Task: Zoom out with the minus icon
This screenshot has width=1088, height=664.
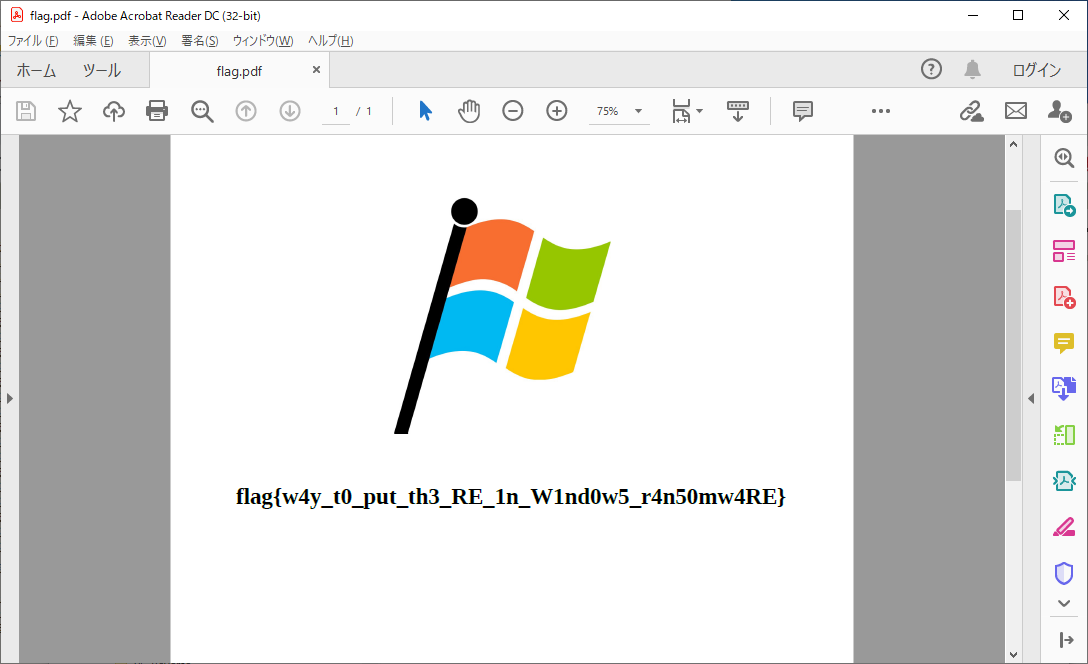Action: [513, 111]
